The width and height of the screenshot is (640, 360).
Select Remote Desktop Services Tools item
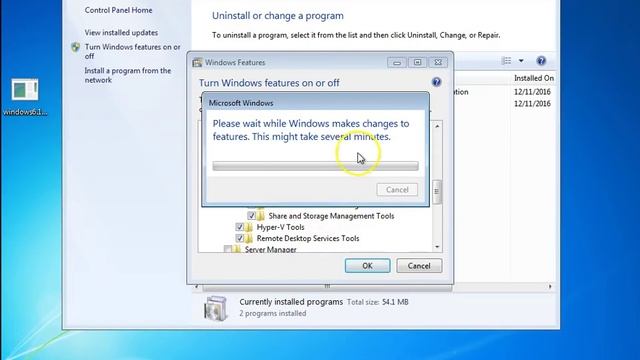pyautogui.click(x=308, y=238)
